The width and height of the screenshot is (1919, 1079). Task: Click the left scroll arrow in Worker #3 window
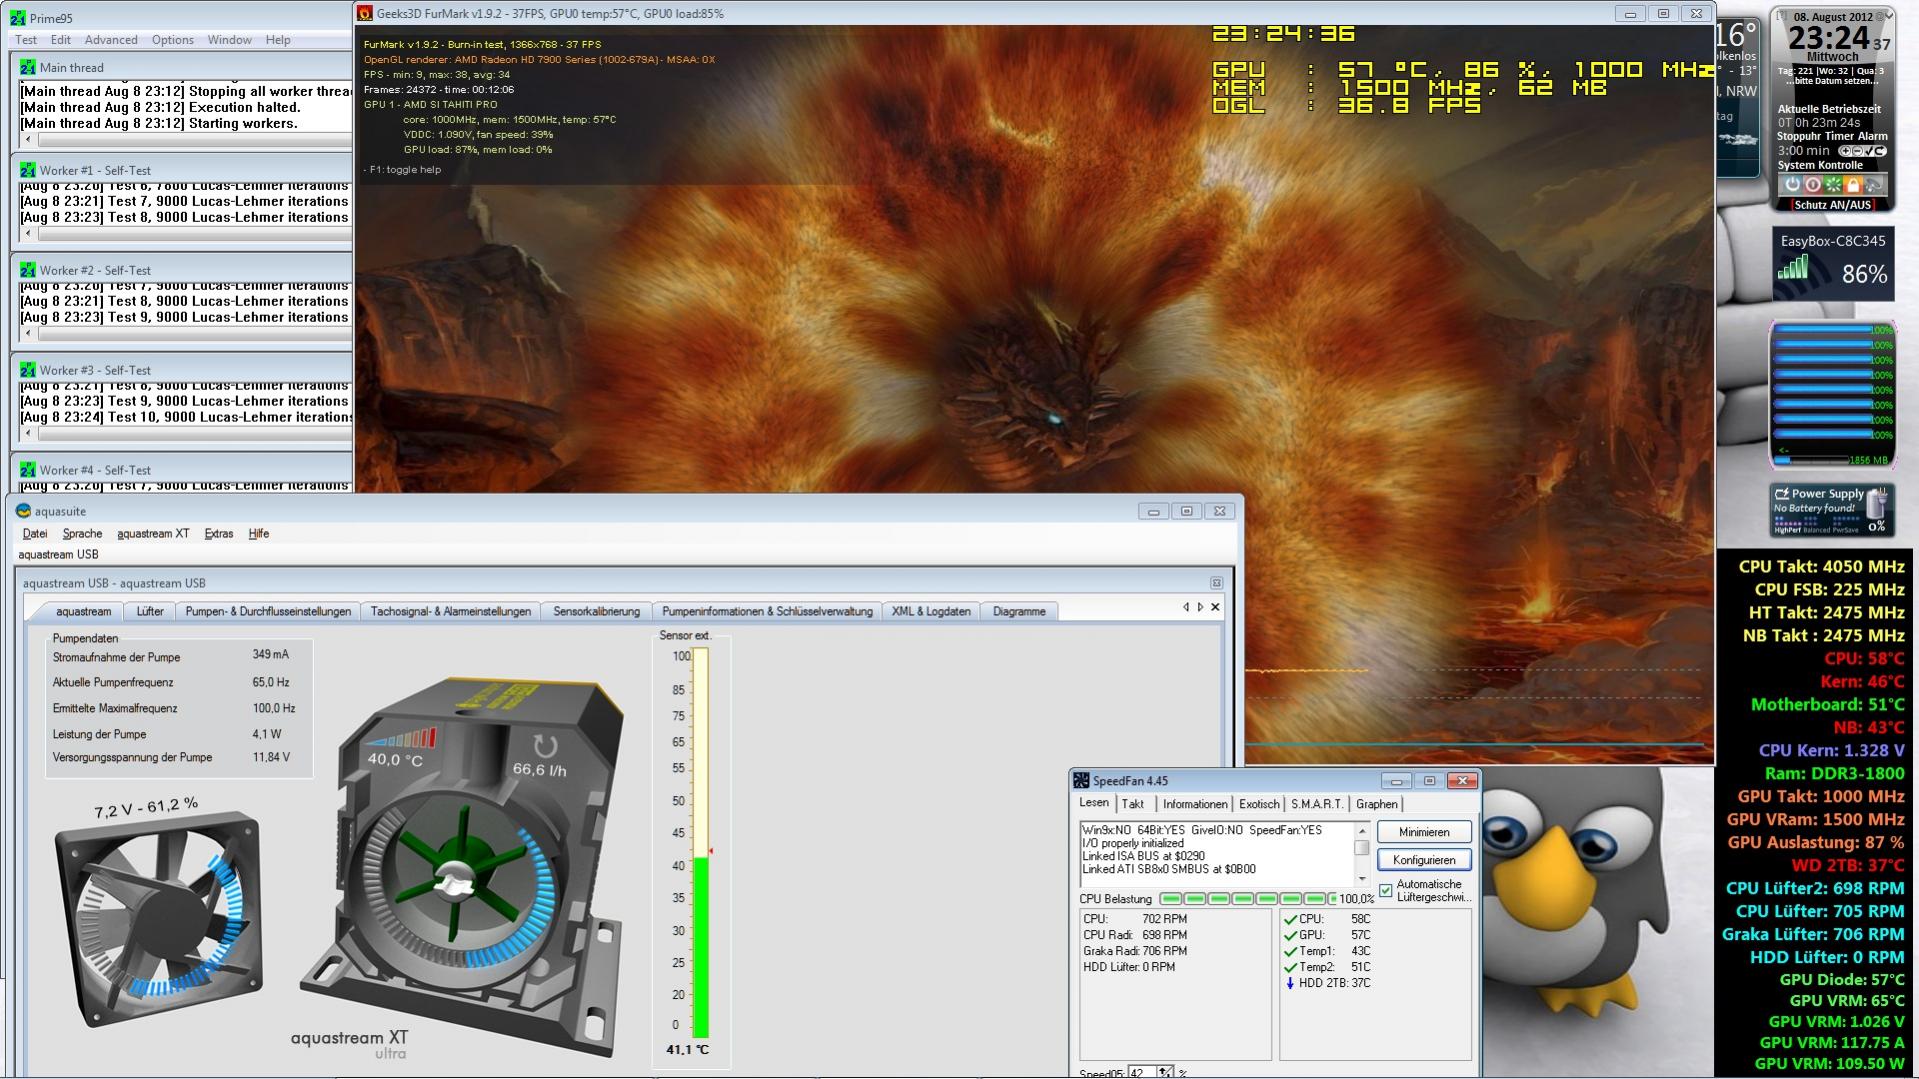(x=28, y=434)
